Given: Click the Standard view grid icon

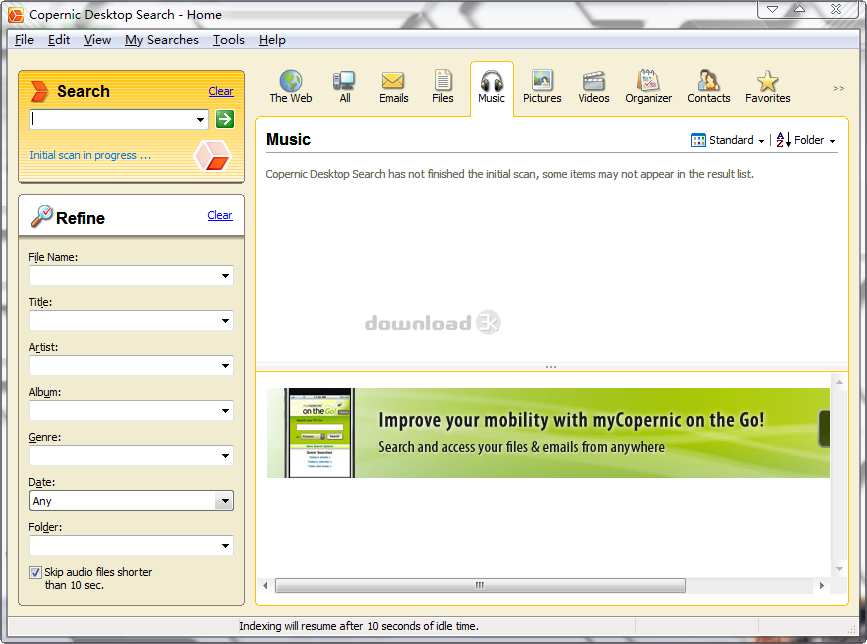Looking at the screenshot, I should tap(698, 140).
